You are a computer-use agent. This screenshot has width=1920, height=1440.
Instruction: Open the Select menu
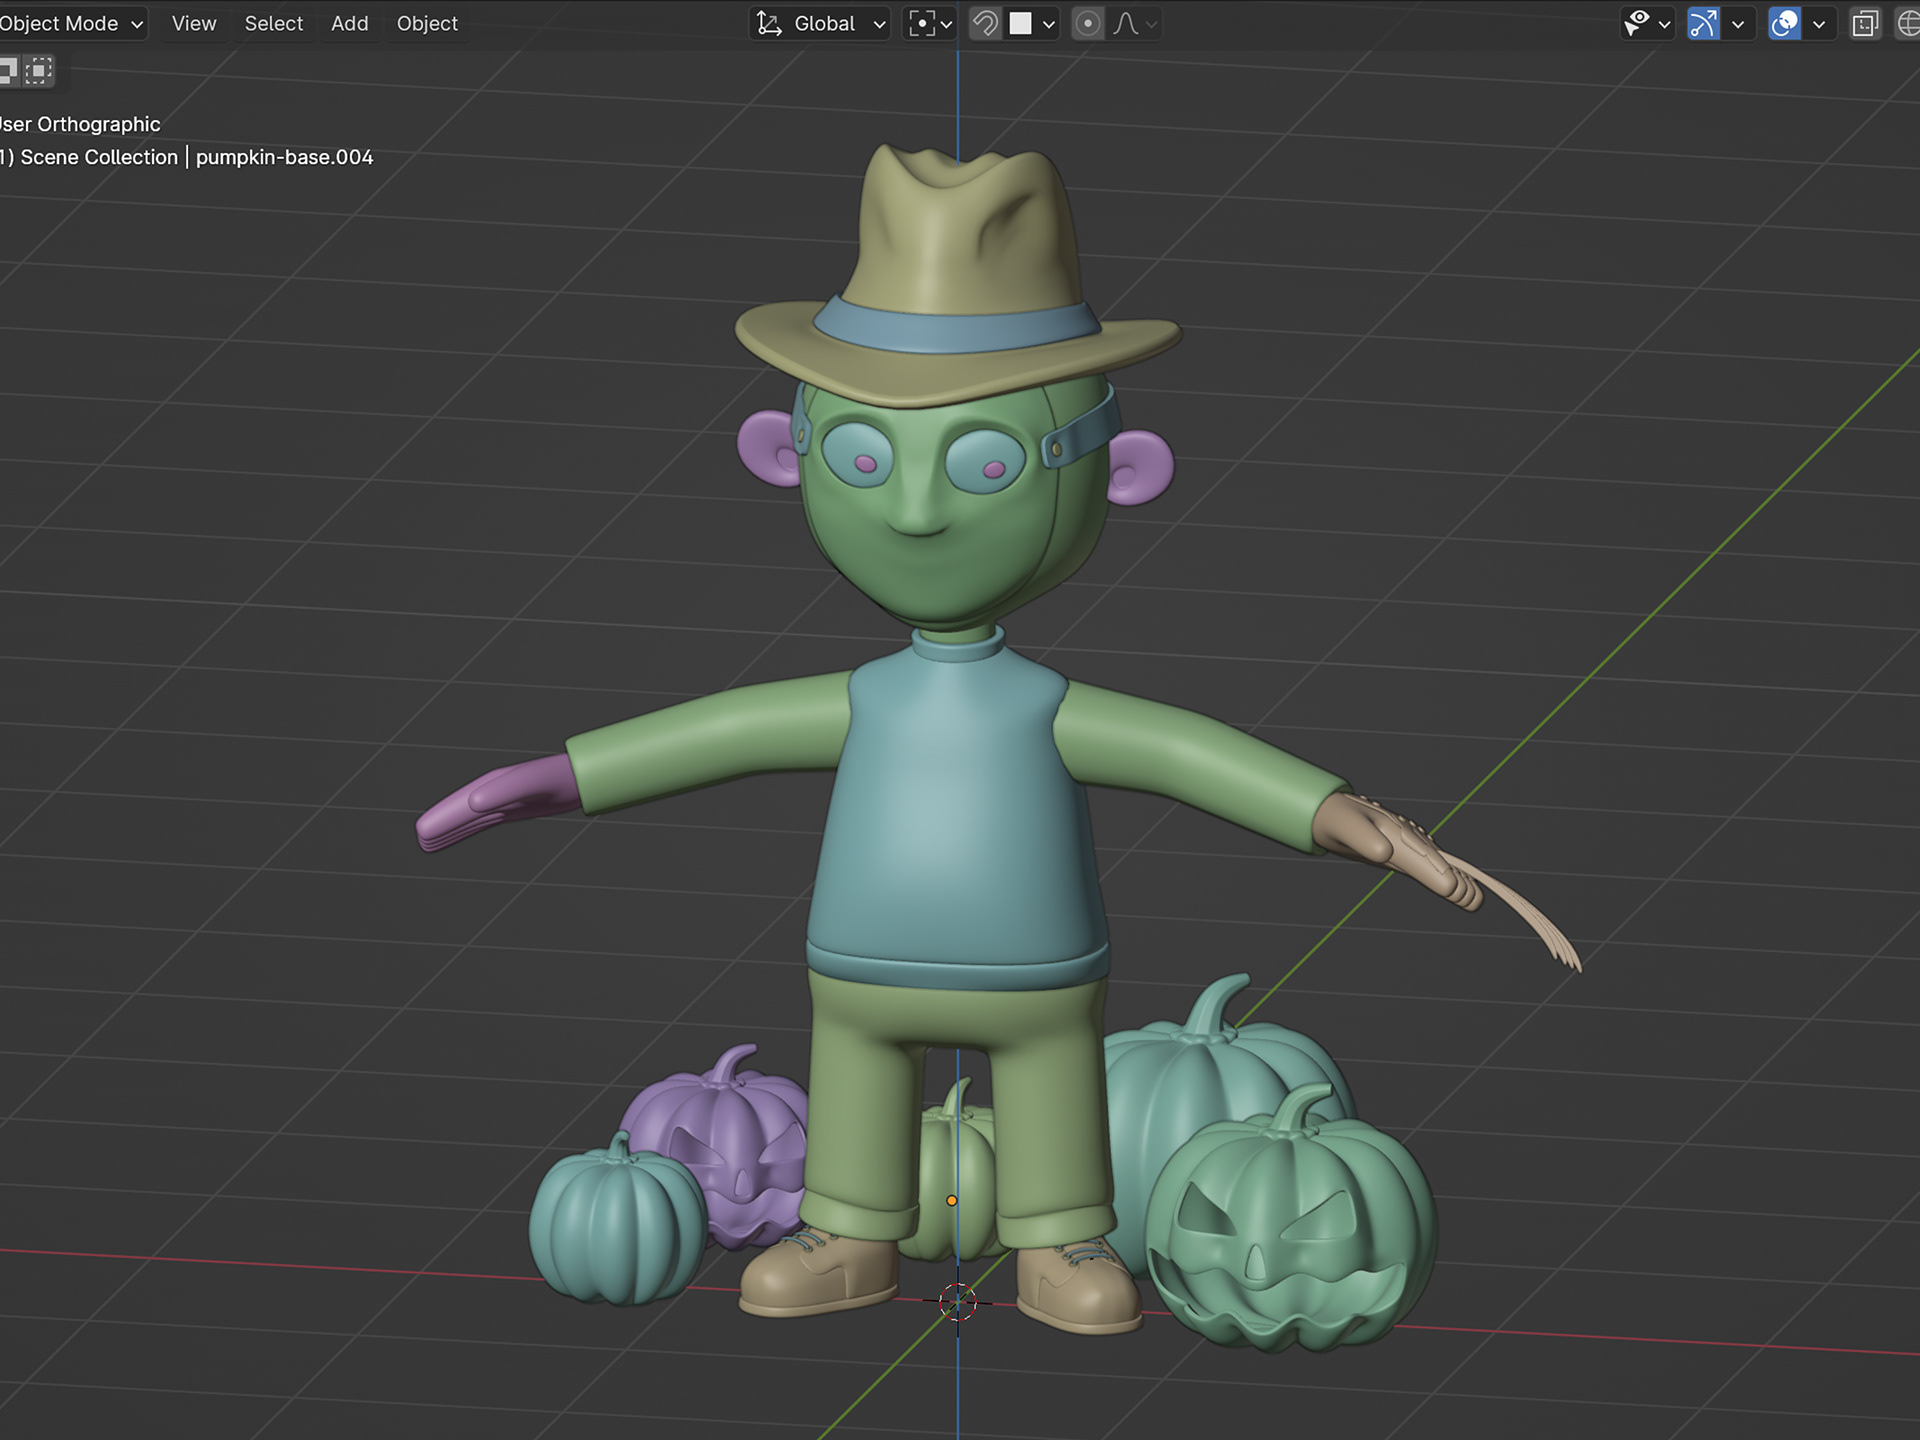point(273,23)
